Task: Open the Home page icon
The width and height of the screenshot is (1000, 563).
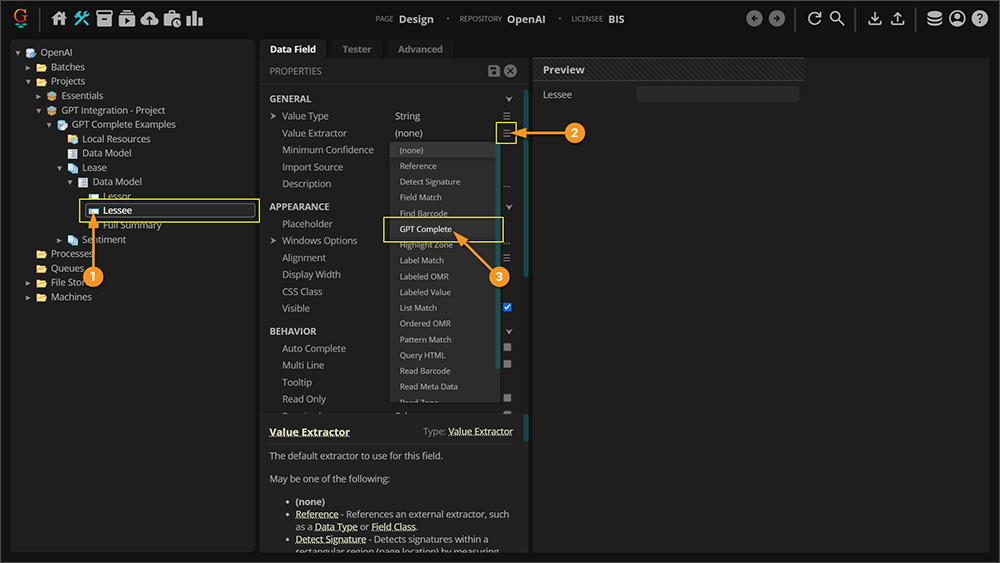Action: pos(59,18)
